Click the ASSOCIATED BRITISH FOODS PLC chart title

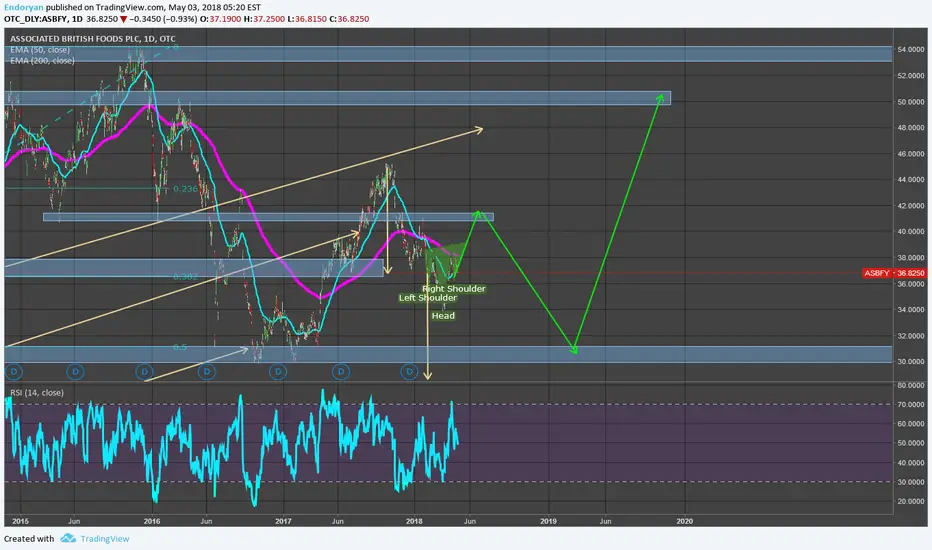pyautogui.click(x=92, y=39)
